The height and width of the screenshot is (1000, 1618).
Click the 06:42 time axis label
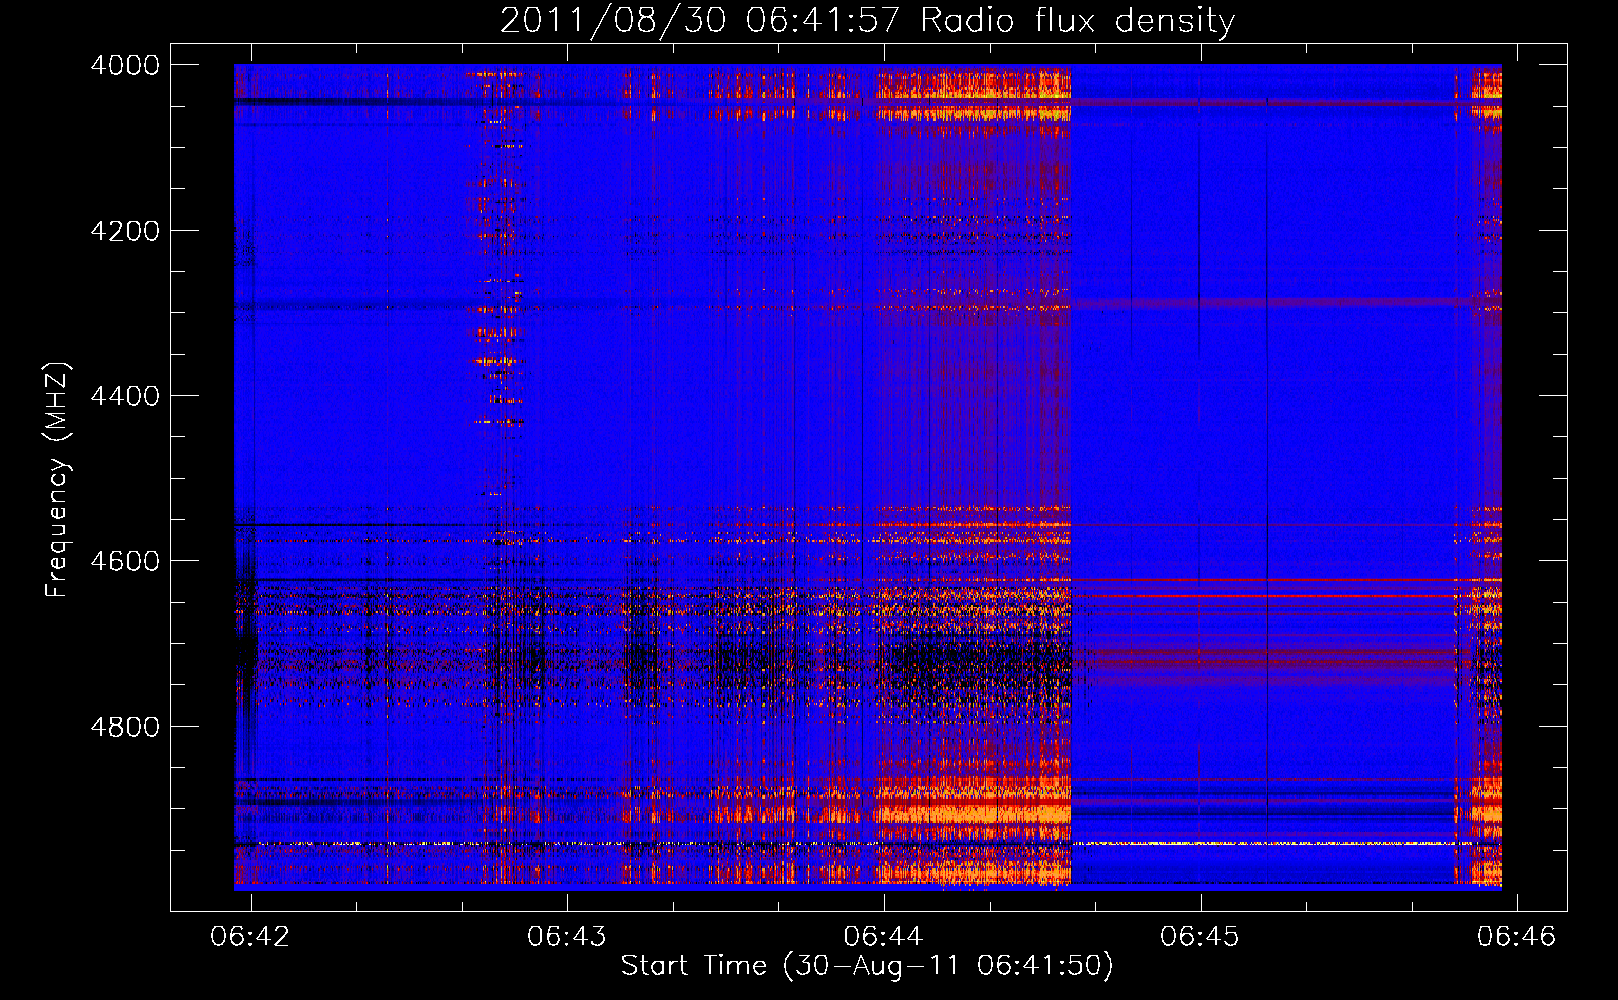tap(250, 936)
